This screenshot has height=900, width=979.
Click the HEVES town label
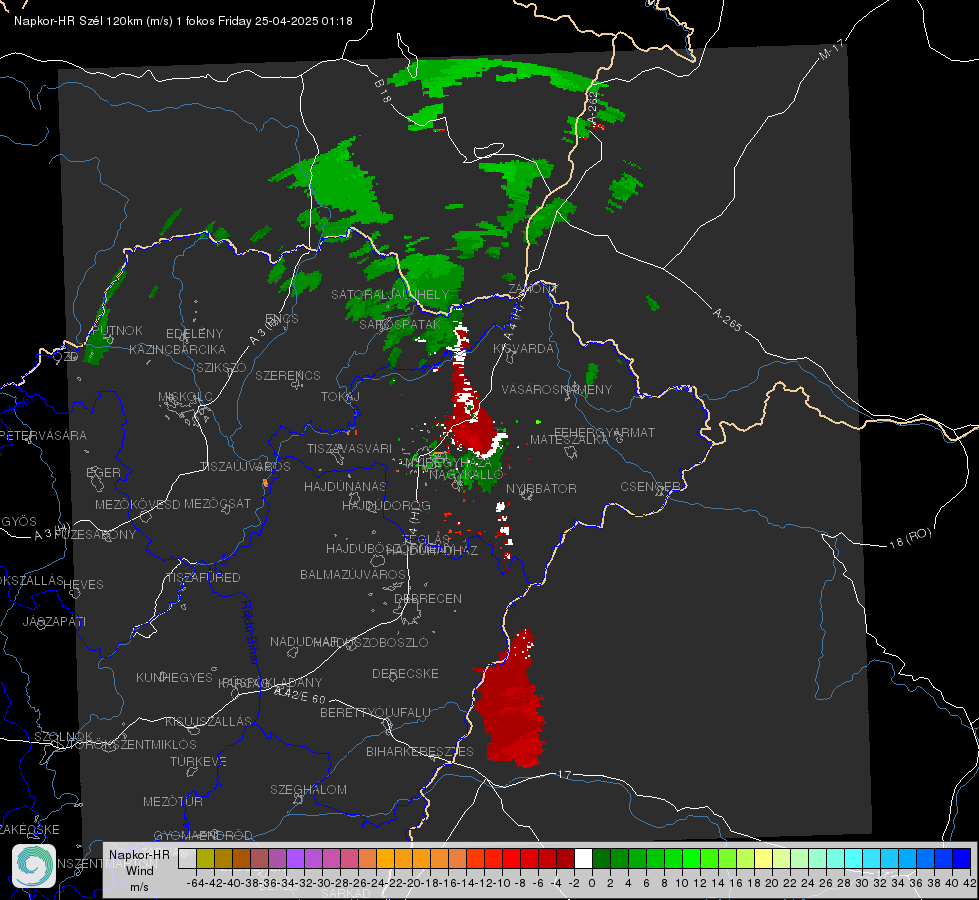(83, 585)
